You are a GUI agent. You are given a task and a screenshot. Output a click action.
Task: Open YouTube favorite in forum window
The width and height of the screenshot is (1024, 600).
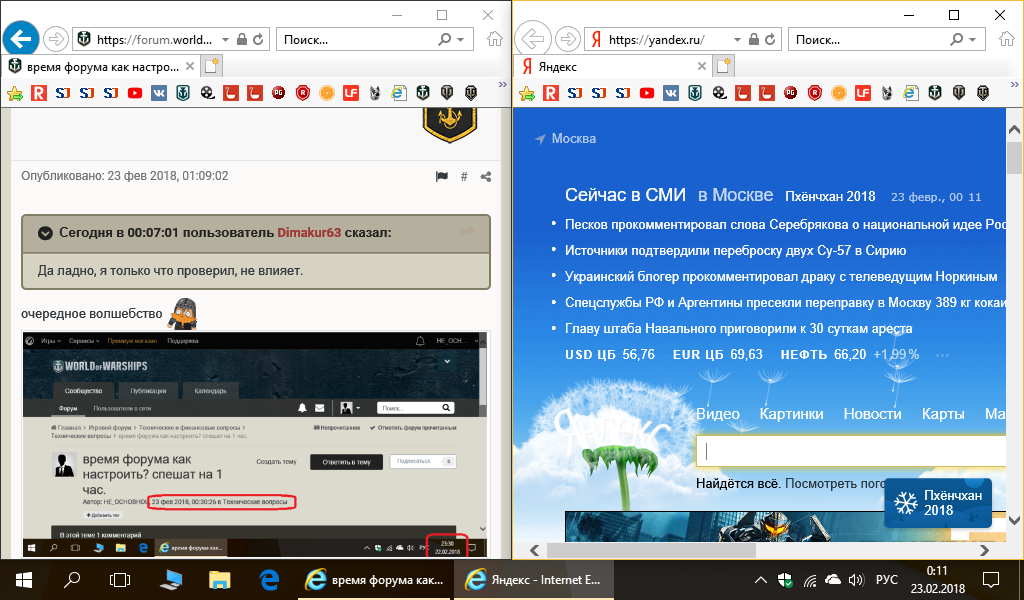click(x=135, y=93)
